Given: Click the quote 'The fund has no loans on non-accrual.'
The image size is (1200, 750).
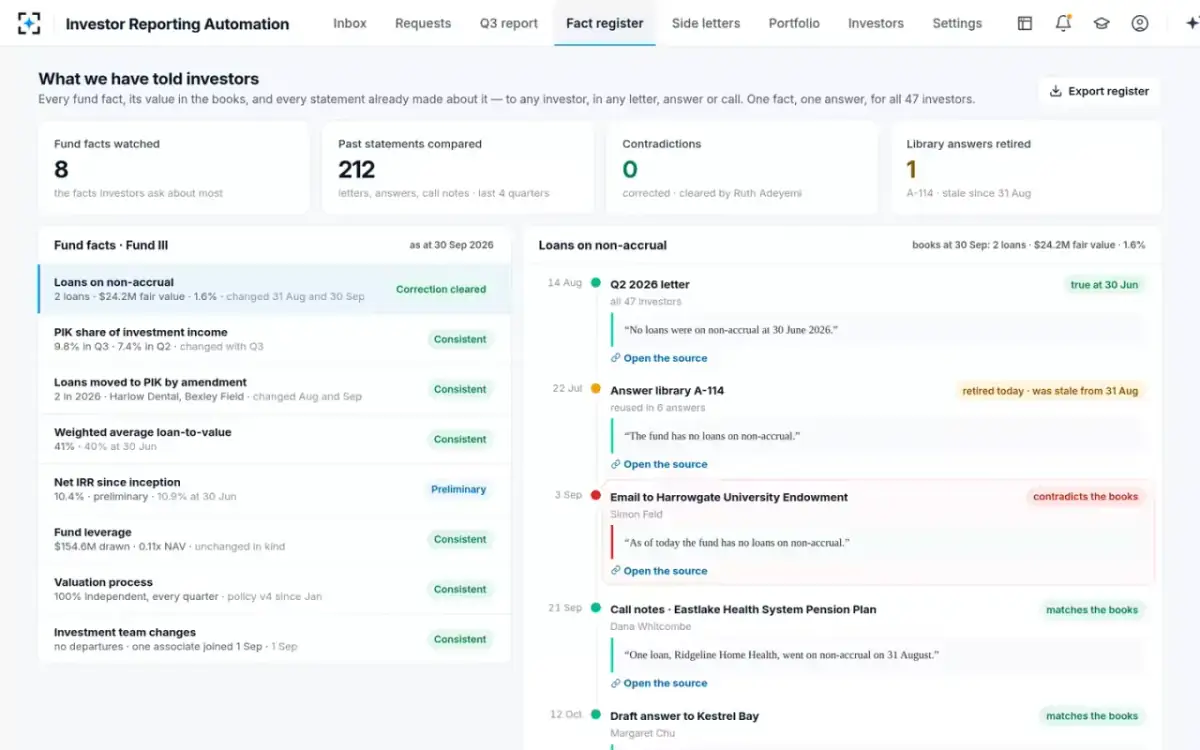Looking at the screenshot, I should 712,436.
